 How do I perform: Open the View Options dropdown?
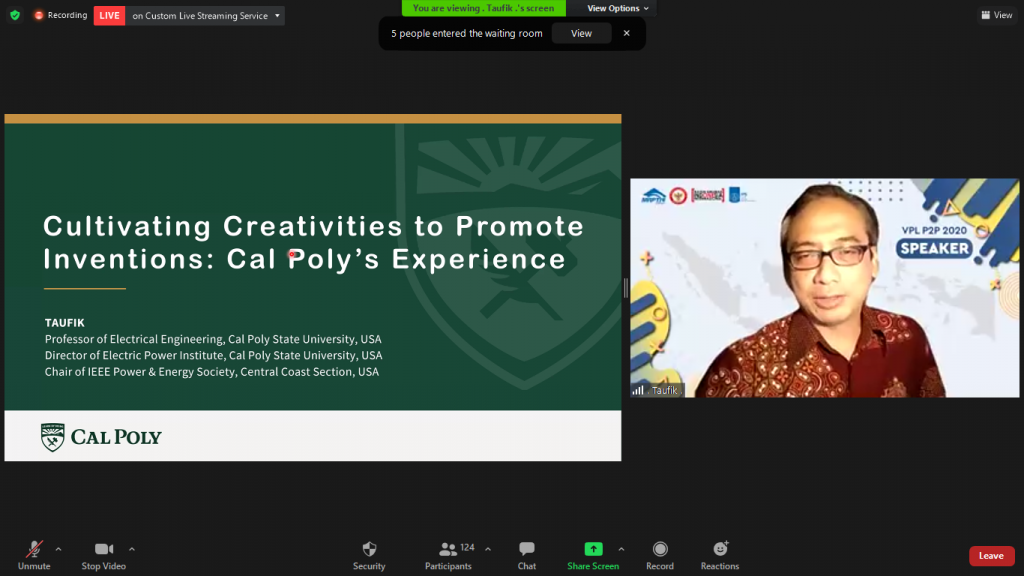[617, 8]
